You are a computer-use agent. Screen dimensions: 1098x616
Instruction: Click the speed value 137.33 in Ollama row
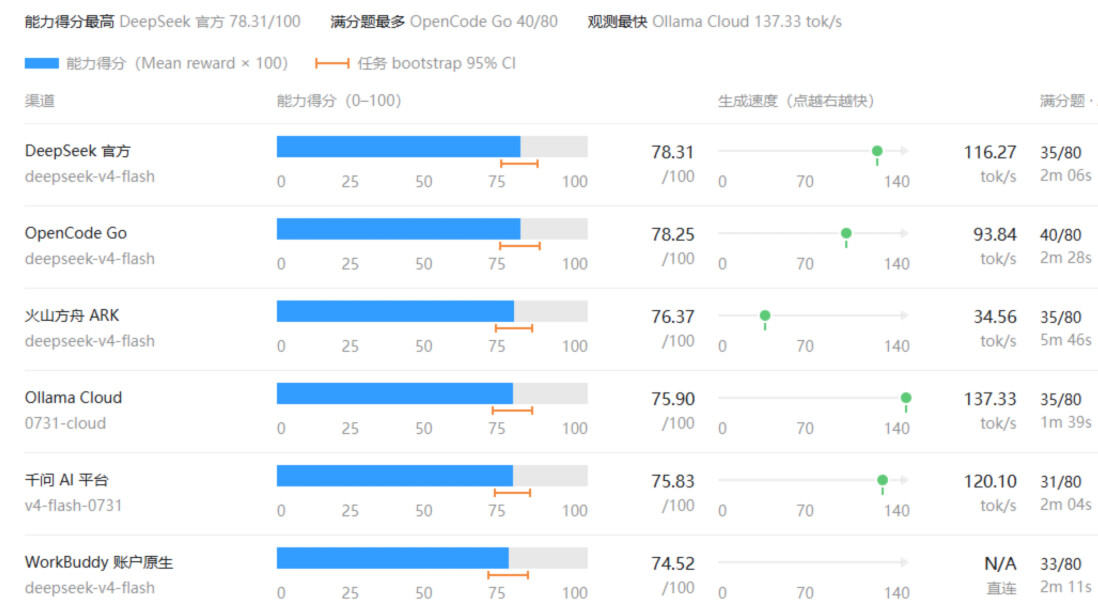pyautogui.click(x=989, y=399)
